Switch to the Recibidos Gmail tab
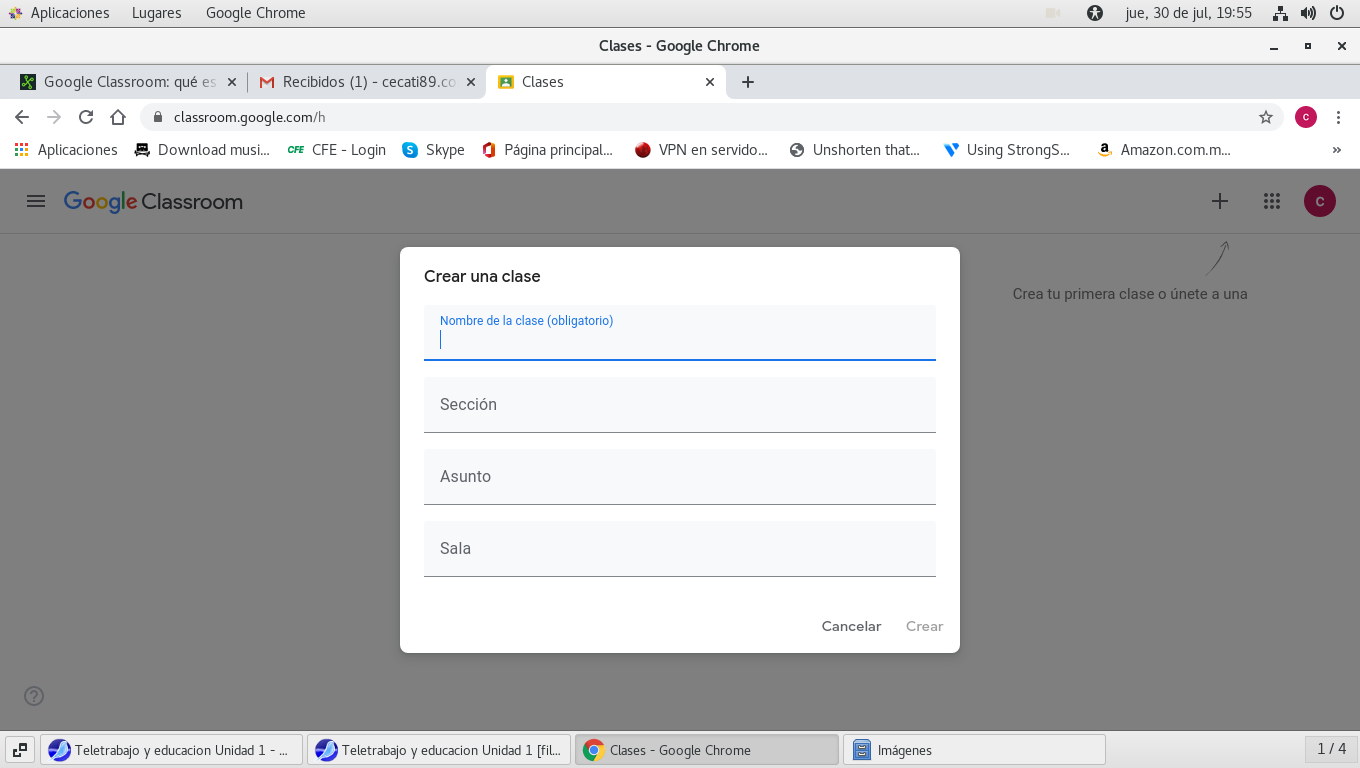 (x=360, y=82)
